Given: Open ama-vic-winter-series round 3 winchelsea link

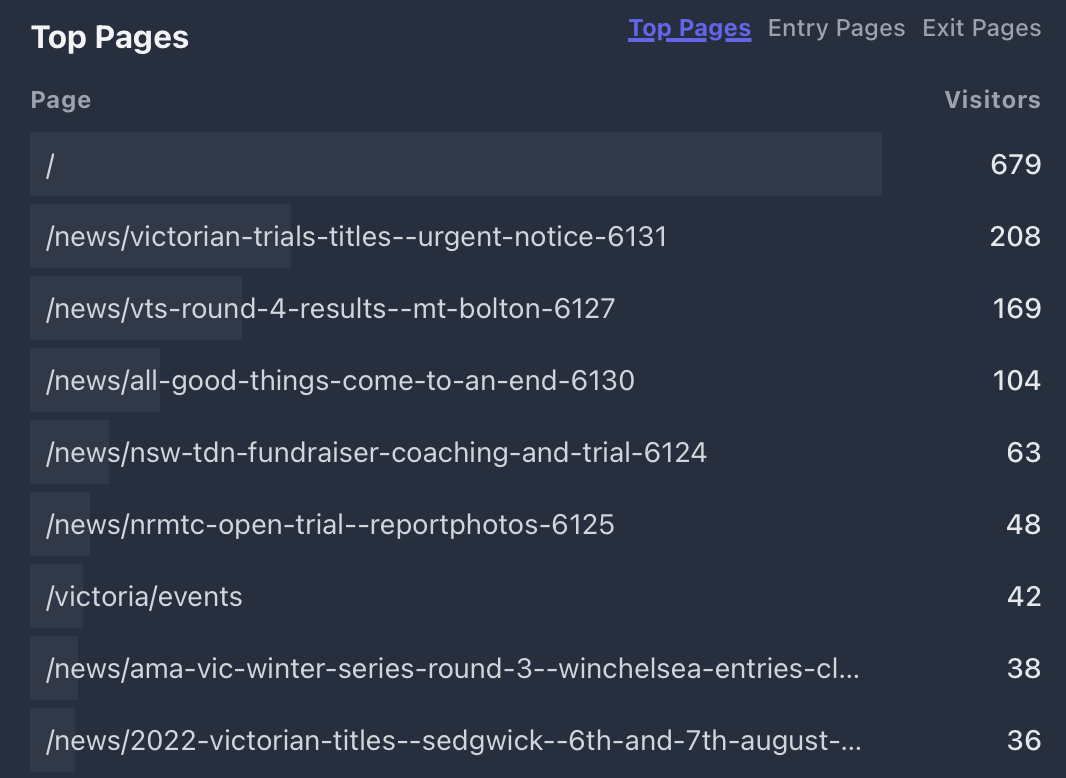Looking at the screenshot, I should pos(453,669).
